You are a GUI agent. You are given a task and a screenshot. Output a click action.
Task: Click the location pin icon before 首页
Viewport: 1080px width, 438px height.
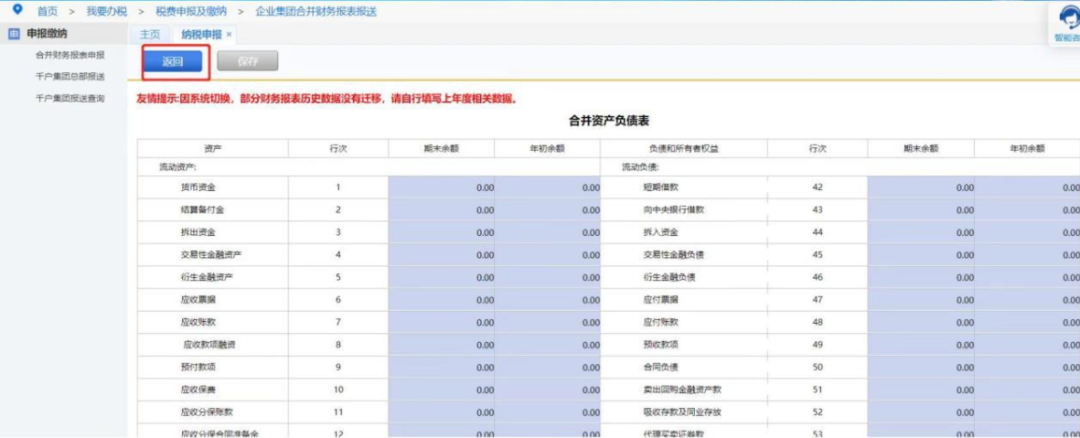(x=16, y=10)
